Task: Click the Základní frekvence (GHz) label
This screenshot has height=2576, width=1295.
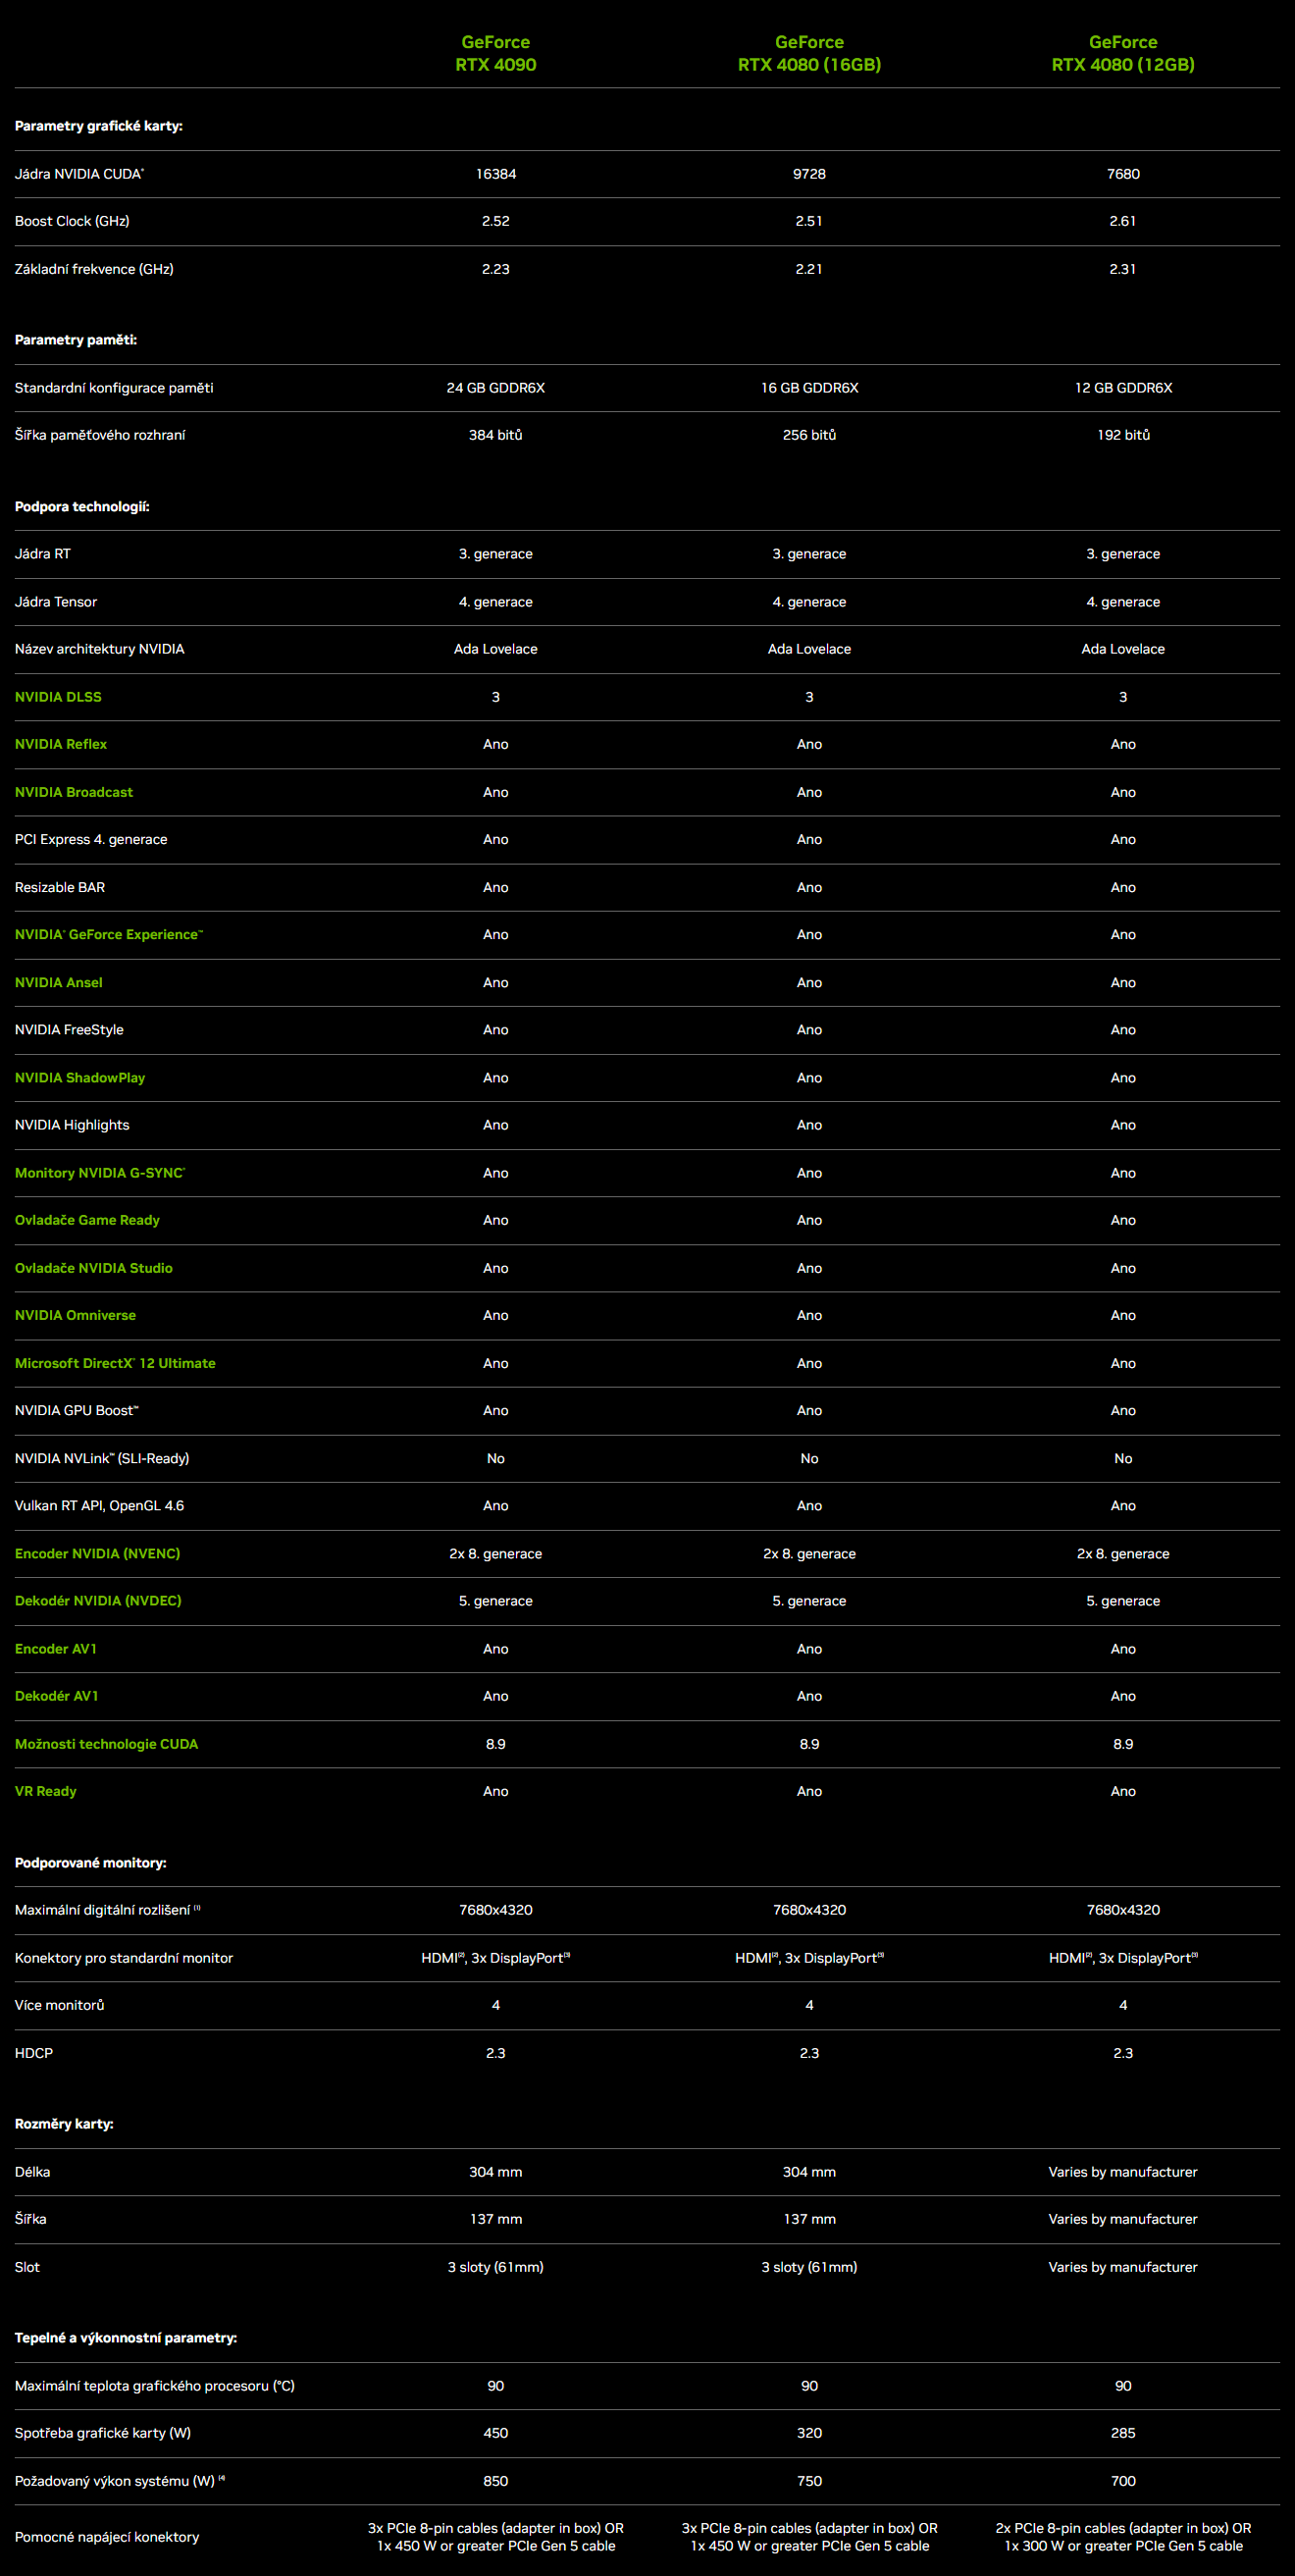Action: click(94, 269)
